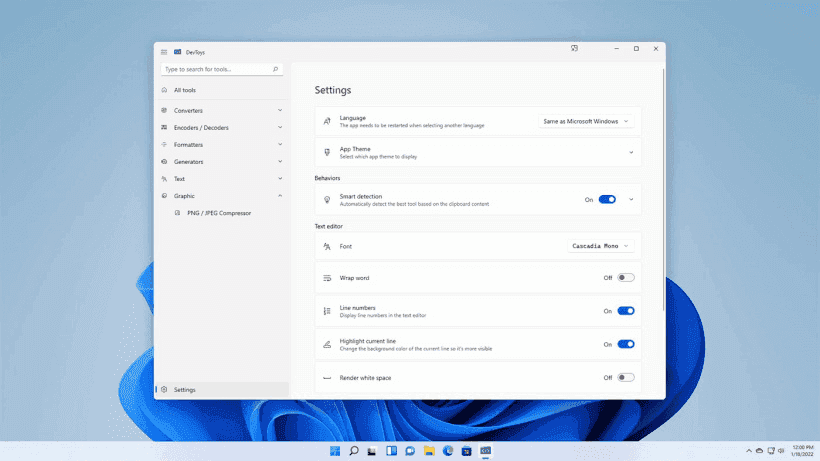The height and width of the screenshot is (461, 820).
Task: Click the Line numbers list icon
Action: [x=327, y=311]
